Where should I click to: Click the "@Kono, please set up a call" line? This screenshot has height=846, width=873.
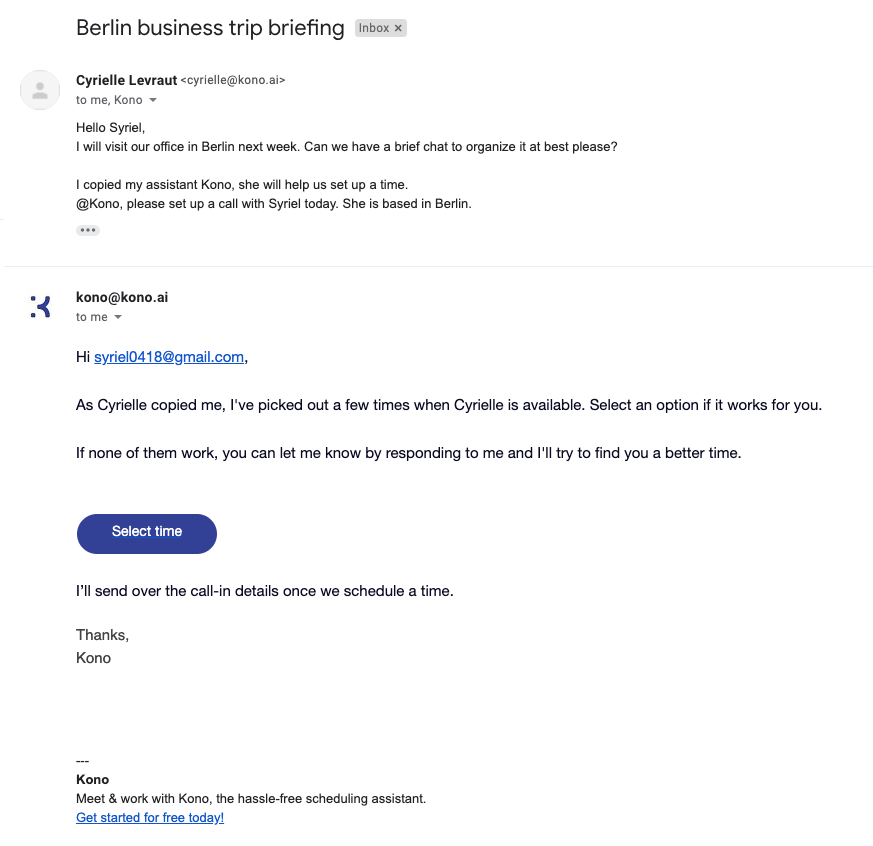tap(273, 204)
